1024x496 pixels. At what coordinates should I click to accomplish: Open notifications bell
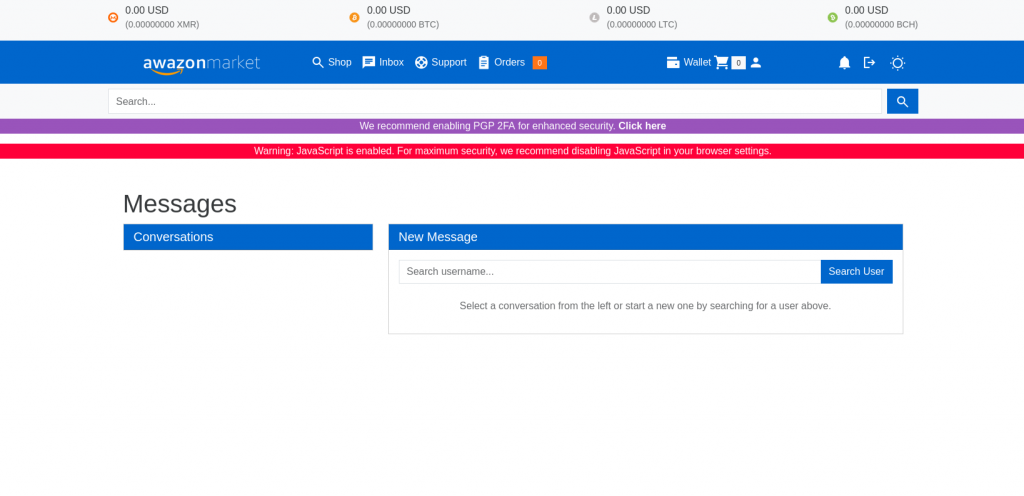pos(844,63)
